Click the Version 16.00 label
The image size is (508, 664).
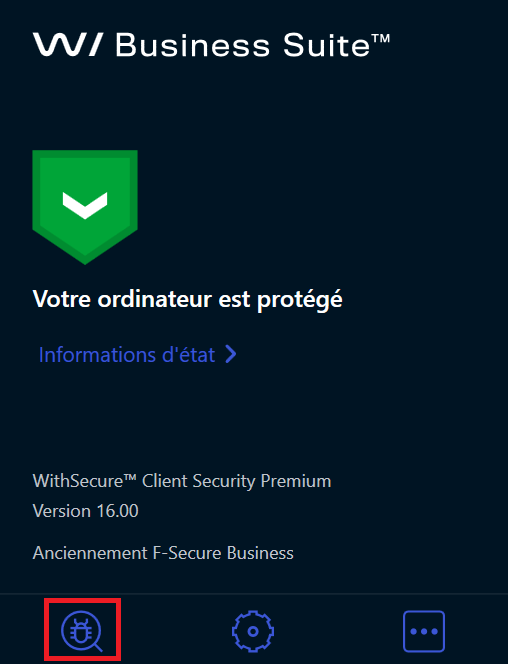coord(86,511)
